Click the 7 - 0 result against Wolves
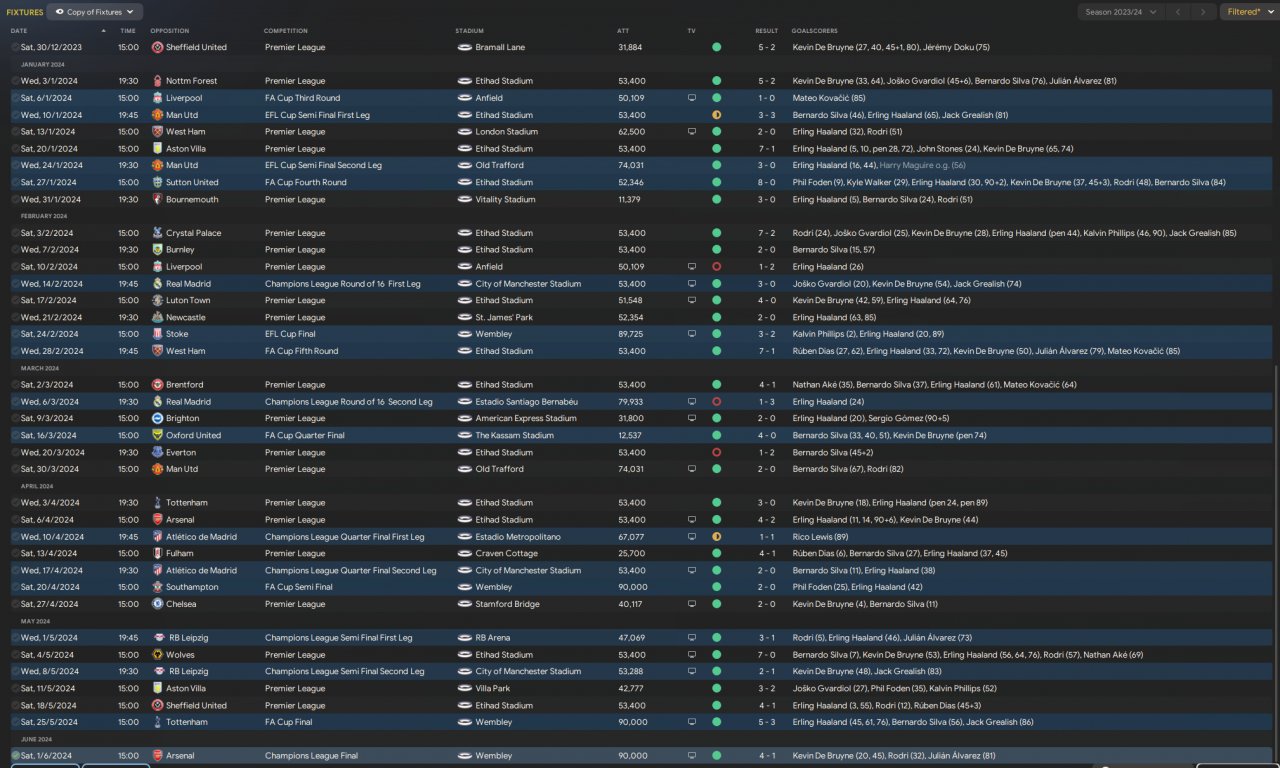This screenshot has width=1280, height=768. point(766,655)
